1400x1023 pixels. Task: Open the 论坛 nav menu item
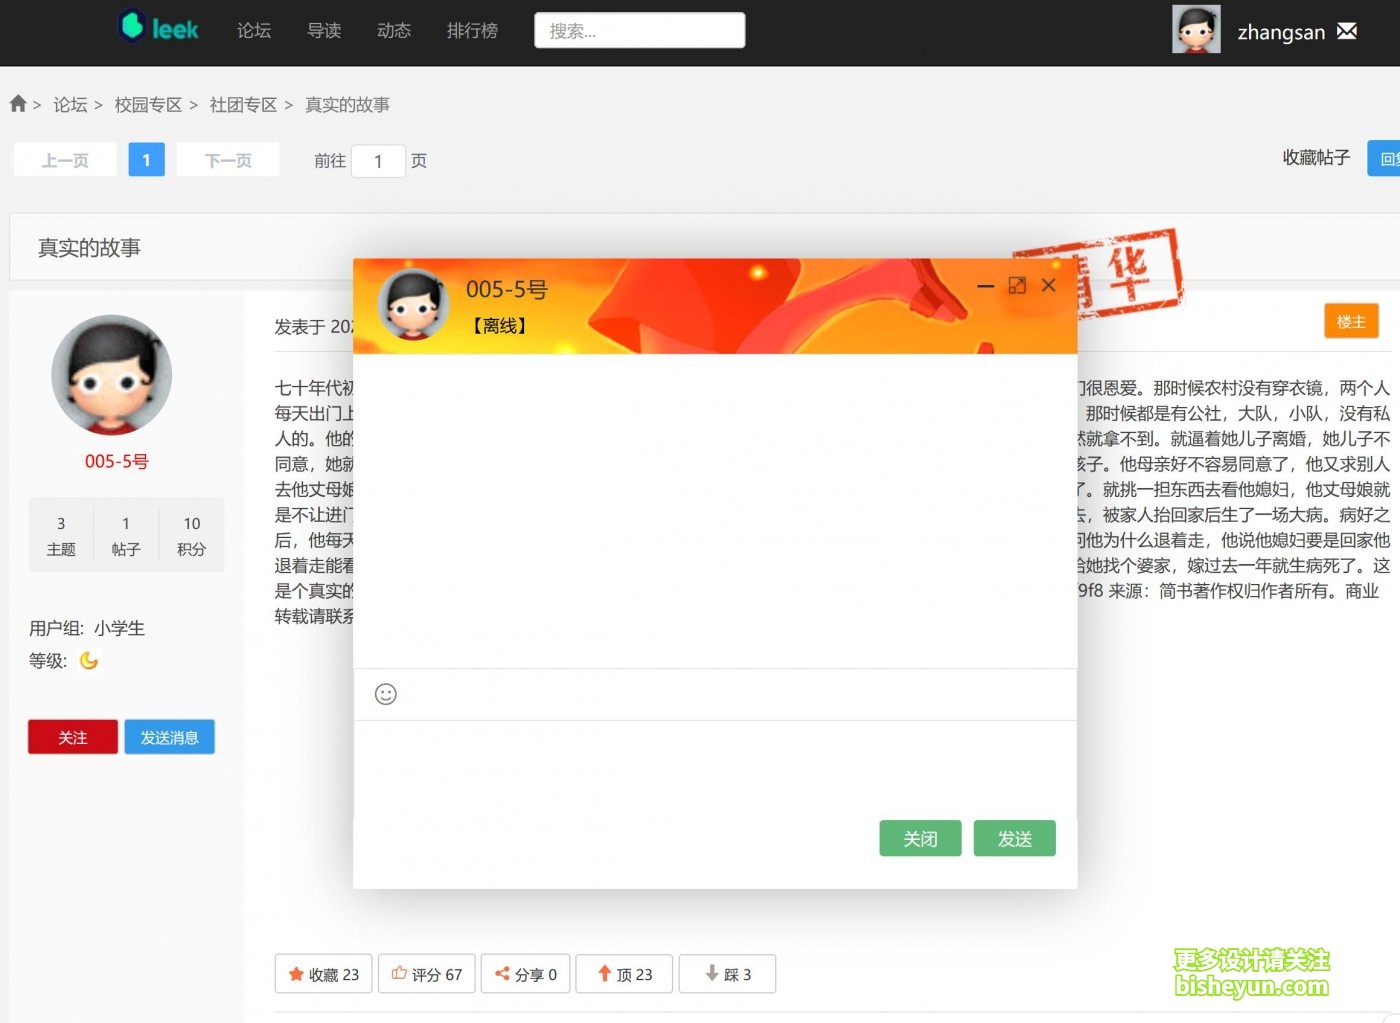pyautogui.click(x=254, y=31)
